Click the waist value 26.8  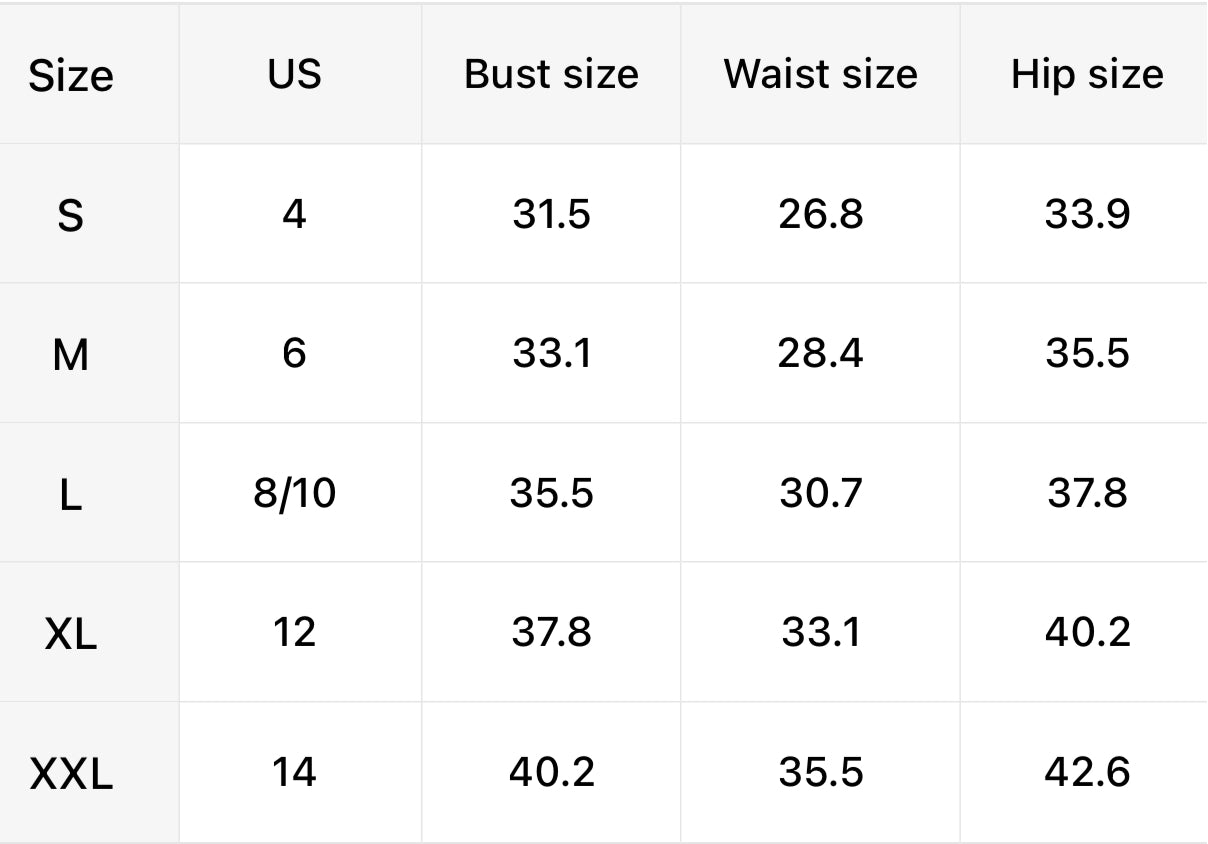pos(820,214)
